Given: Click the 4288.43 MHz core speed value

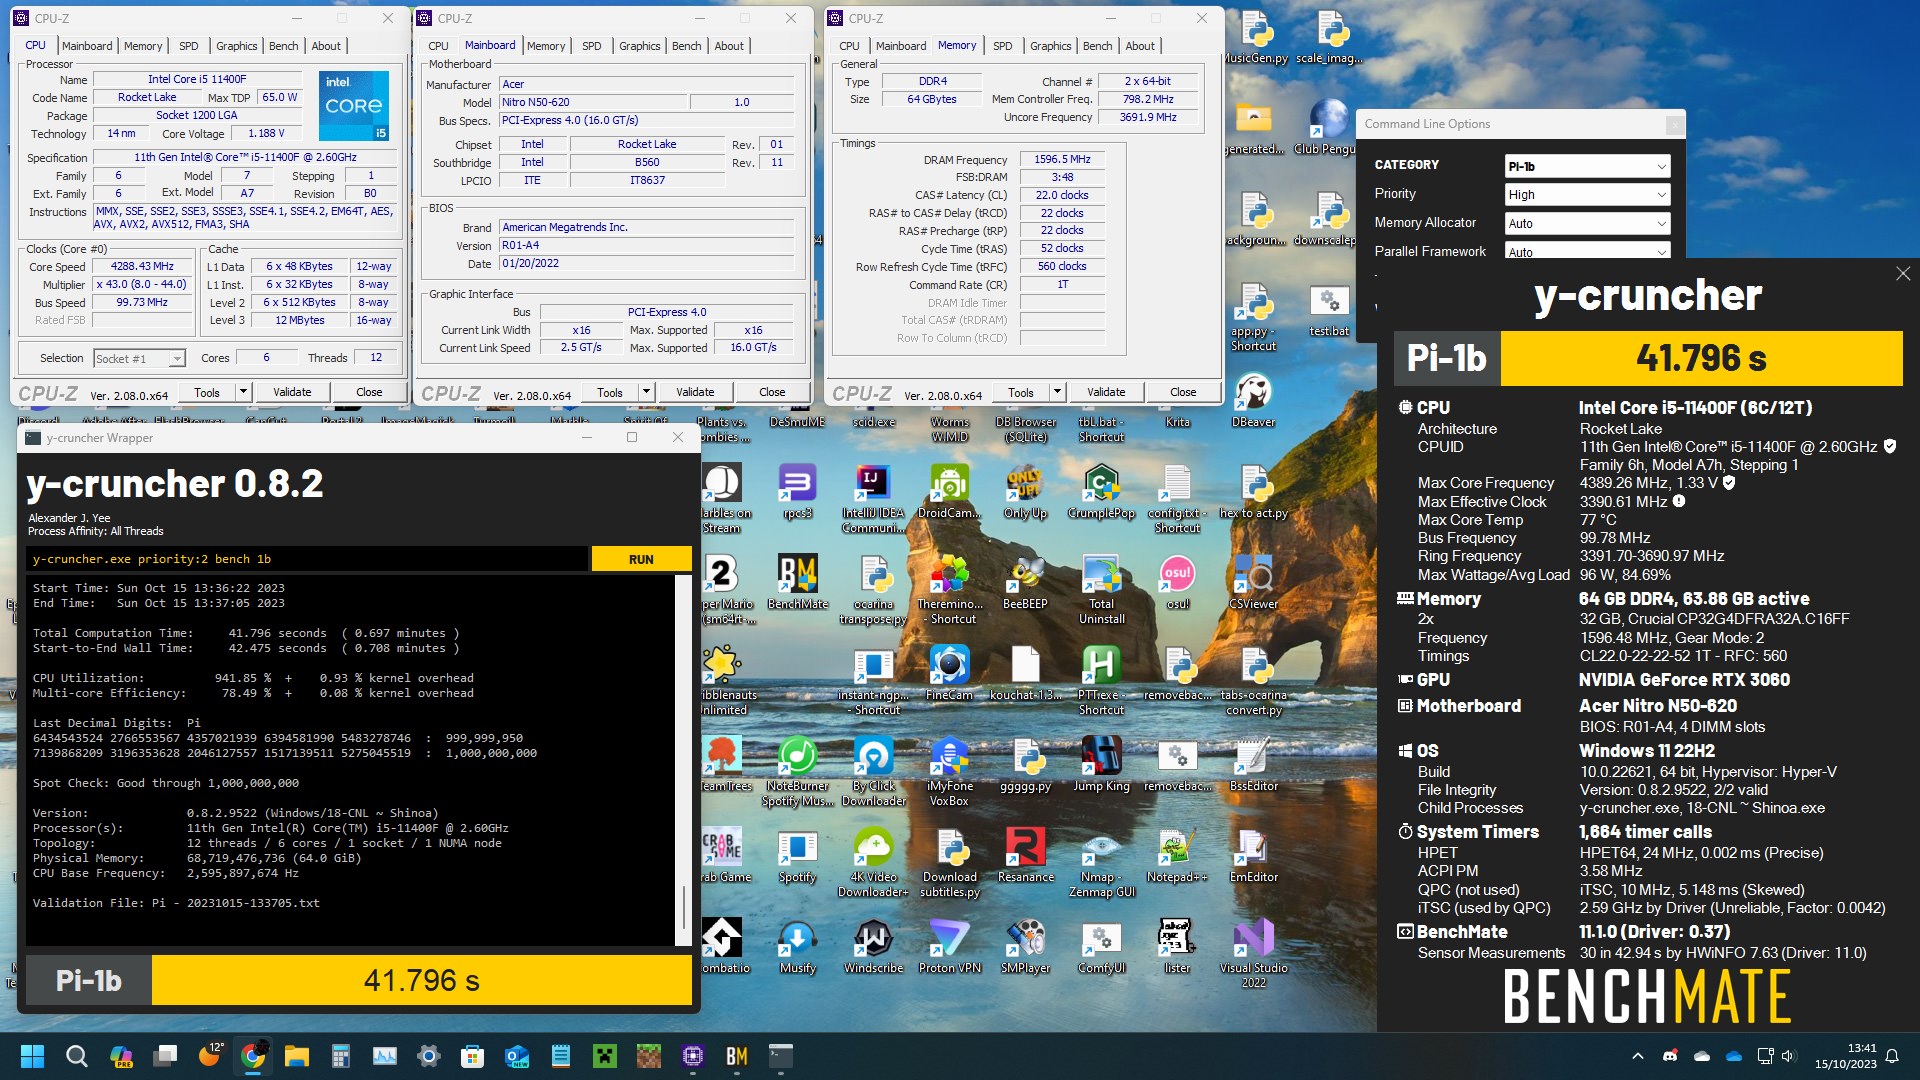Looking at the screenshot, I should coord(142,266).
